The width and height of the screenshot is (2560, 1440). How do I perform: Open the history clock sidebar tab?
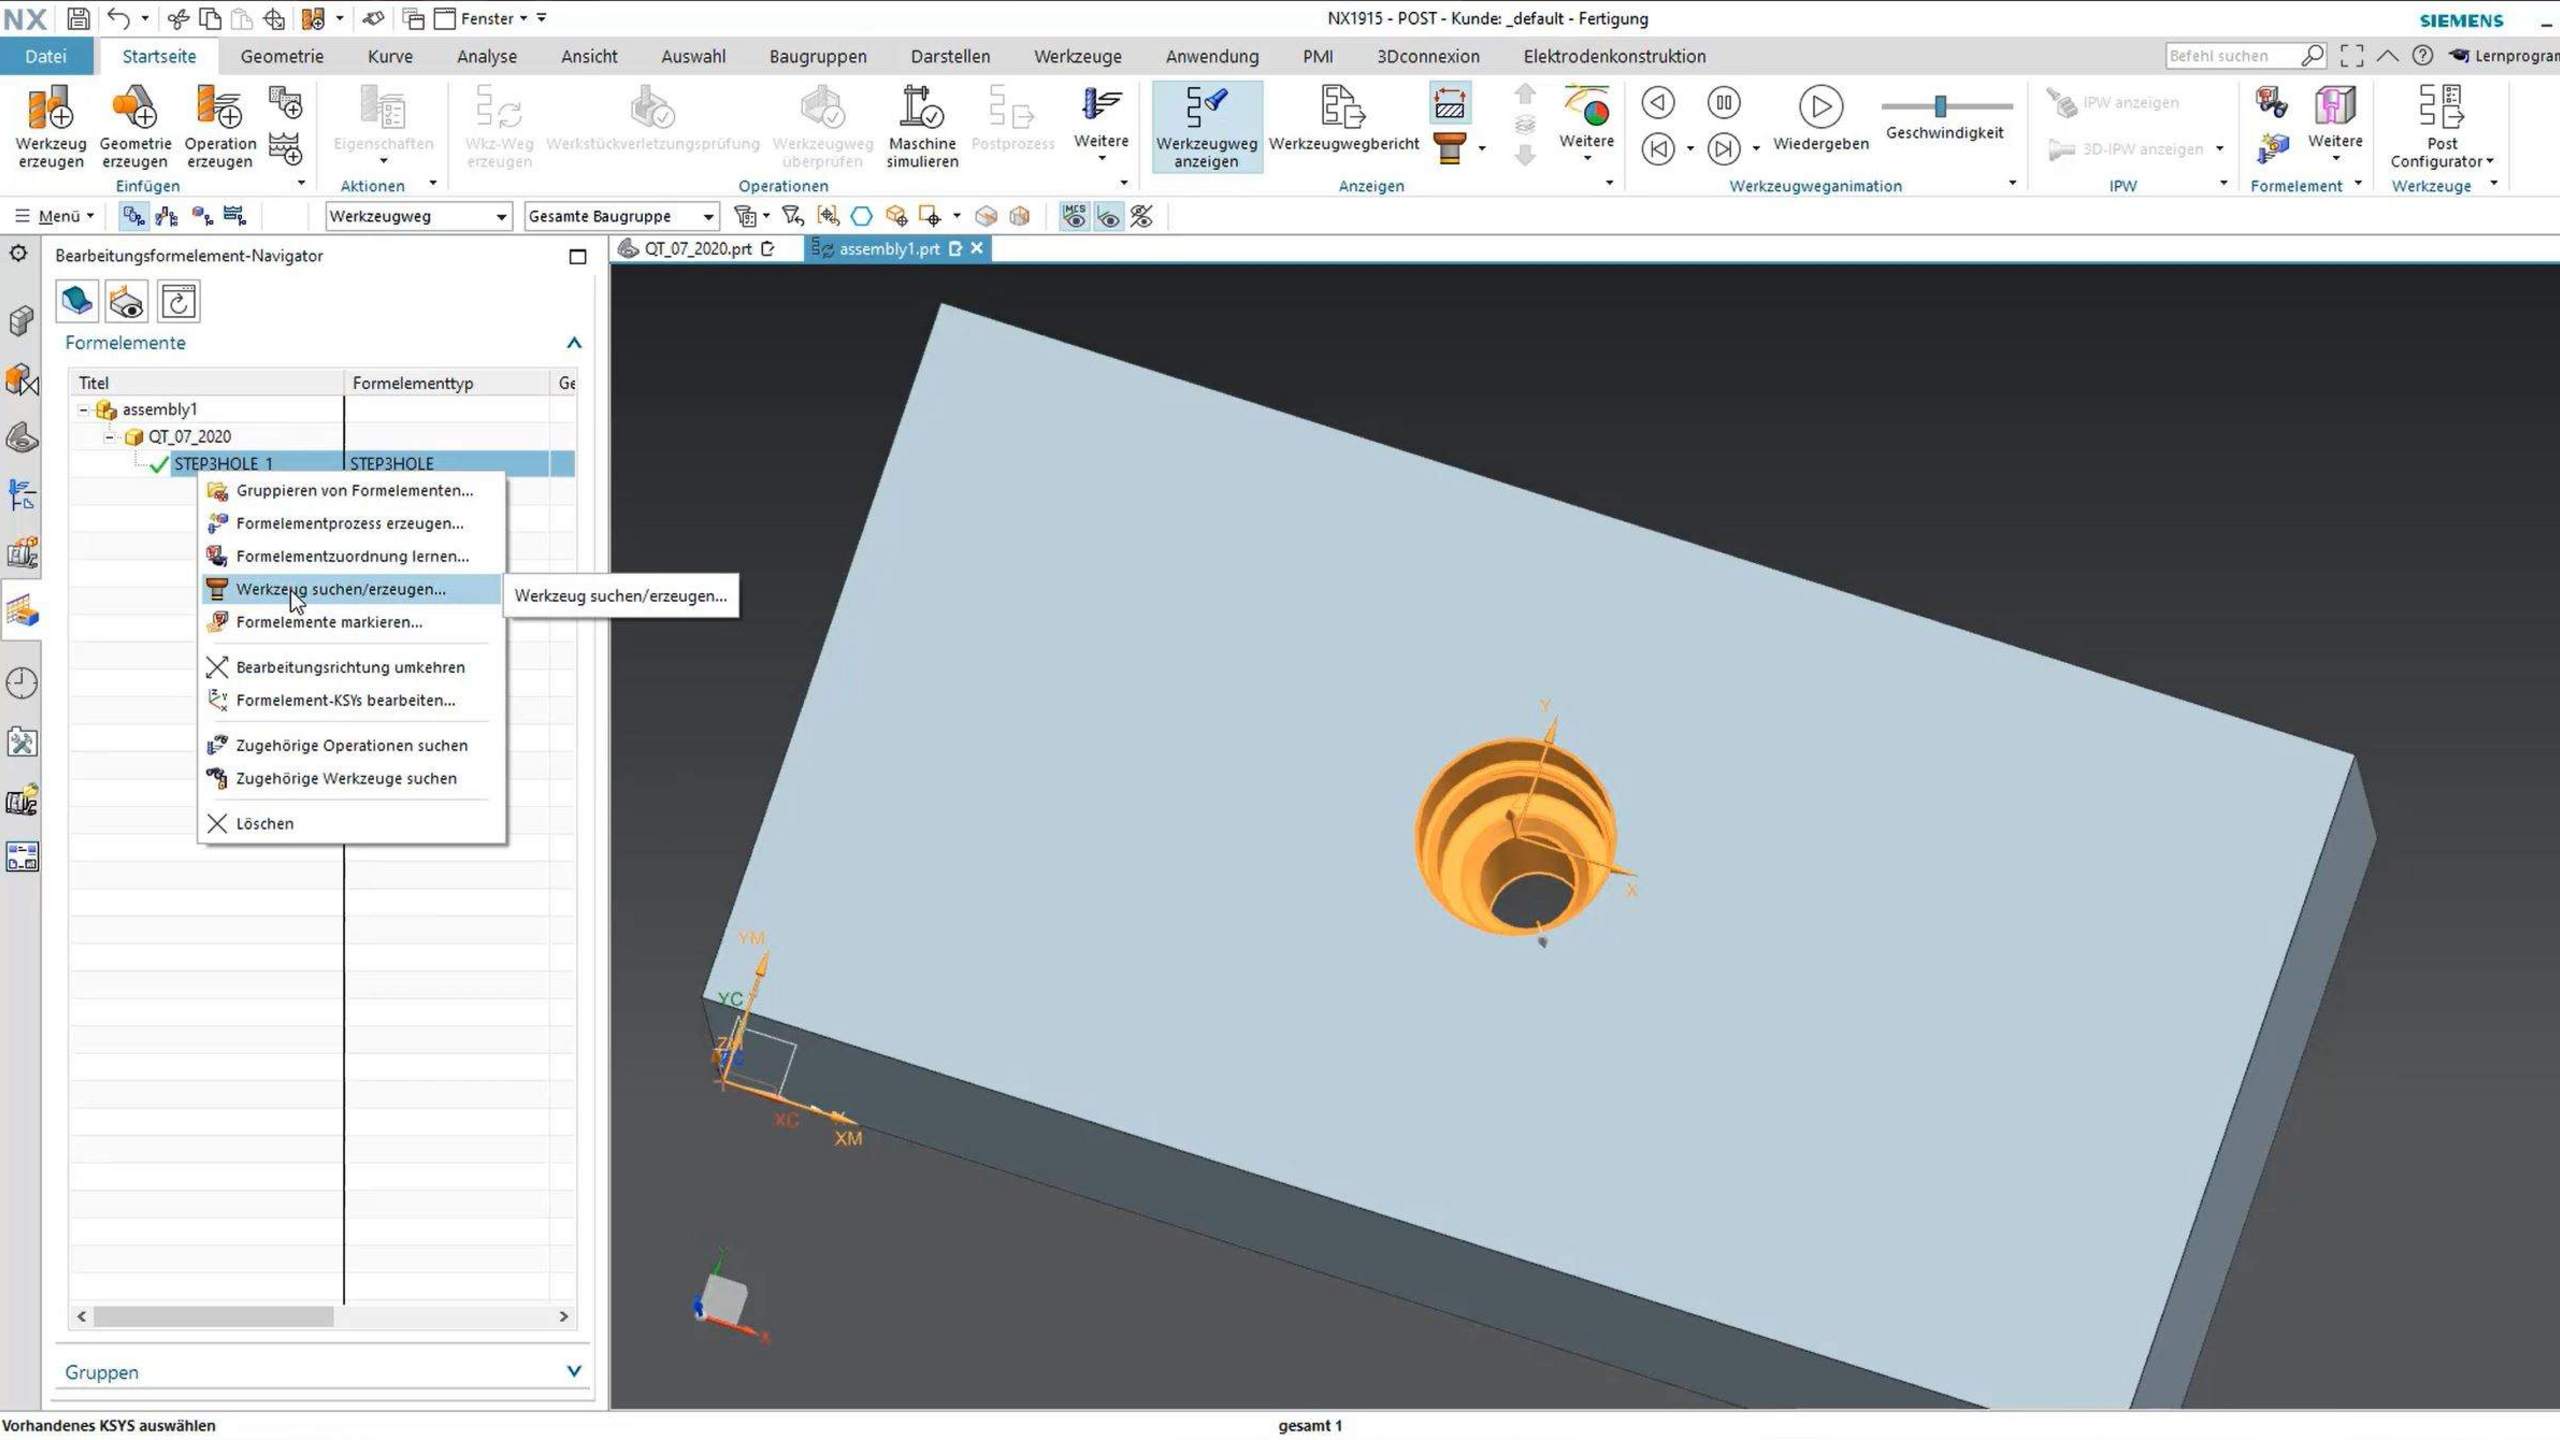[x=21, y=683]
